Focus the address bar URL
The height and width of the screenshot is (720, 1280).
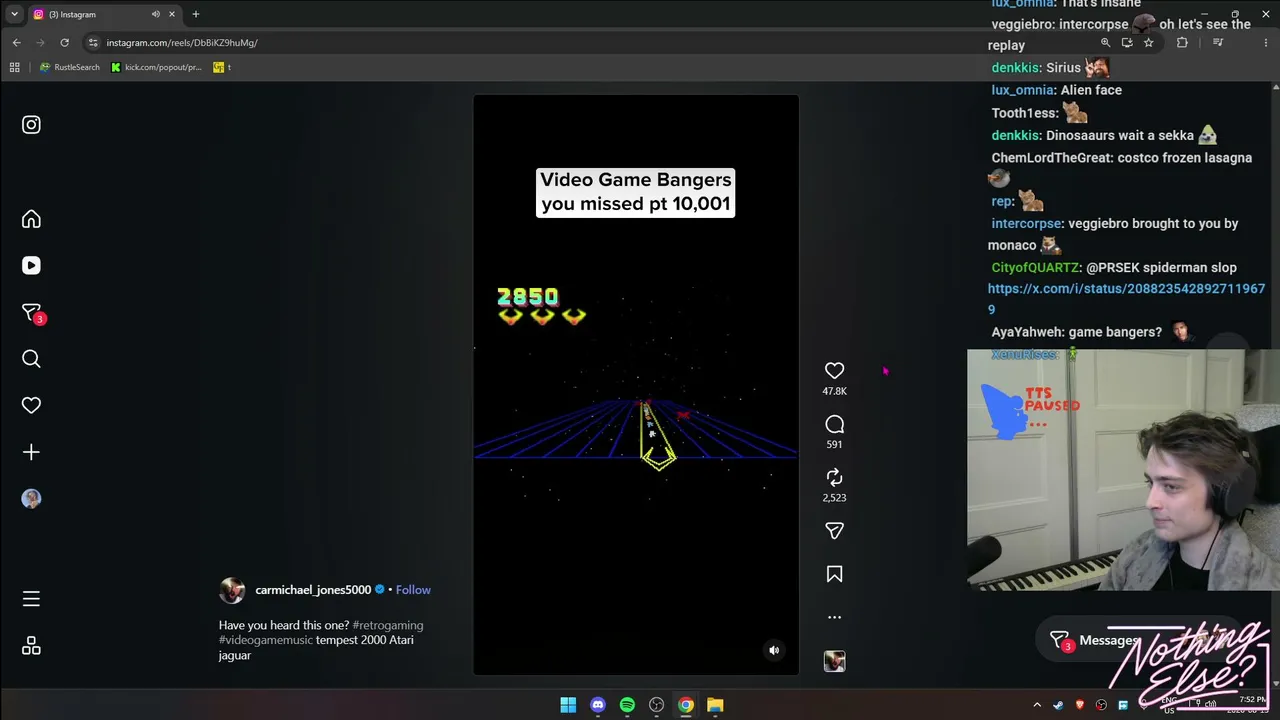[182, 43]
